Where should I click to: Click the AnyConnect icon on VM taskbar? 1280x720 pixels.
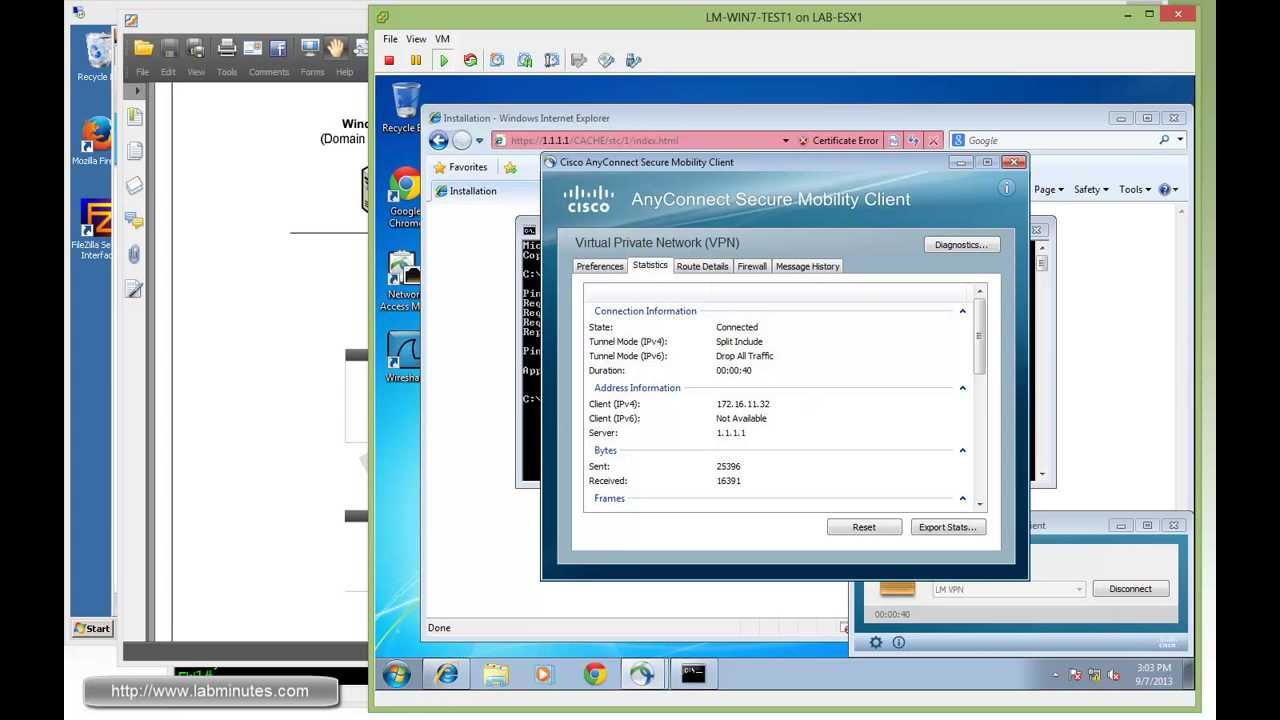pyautogui.click(x=642, y=674)
